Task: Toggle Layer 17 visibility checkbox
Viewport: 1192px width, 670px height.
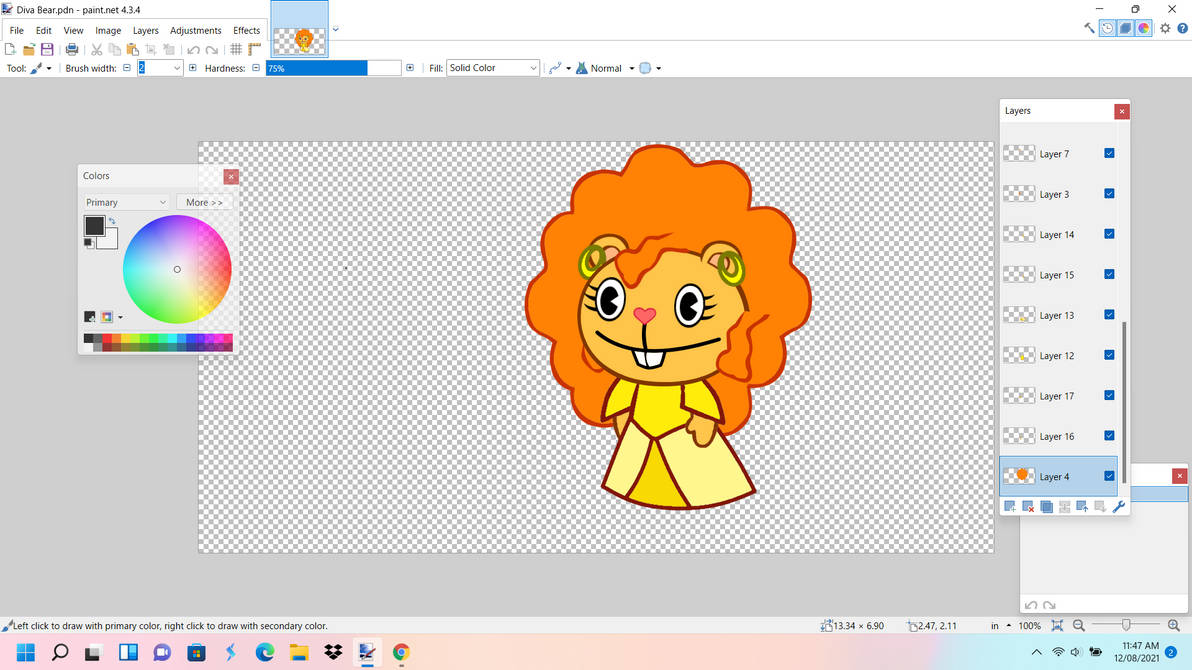Action: coord(1109,395)
